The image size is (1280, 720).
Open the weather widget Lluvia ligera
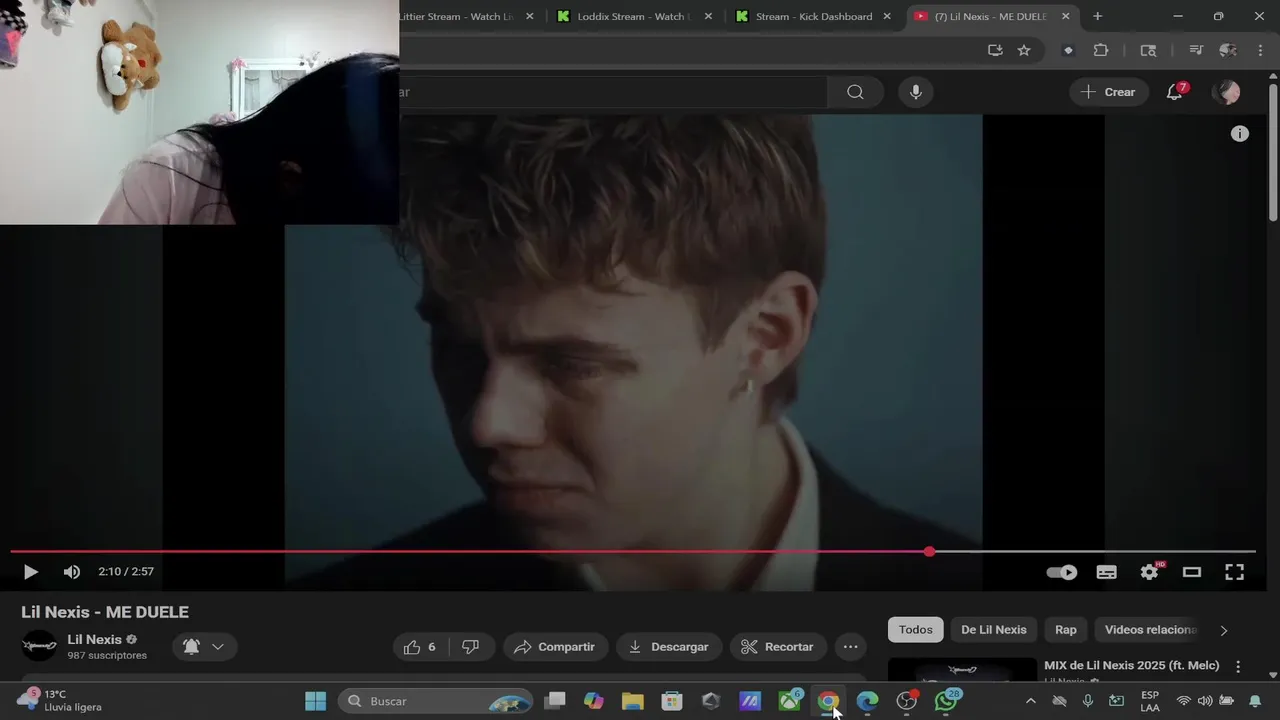click(x=60, y=700)
